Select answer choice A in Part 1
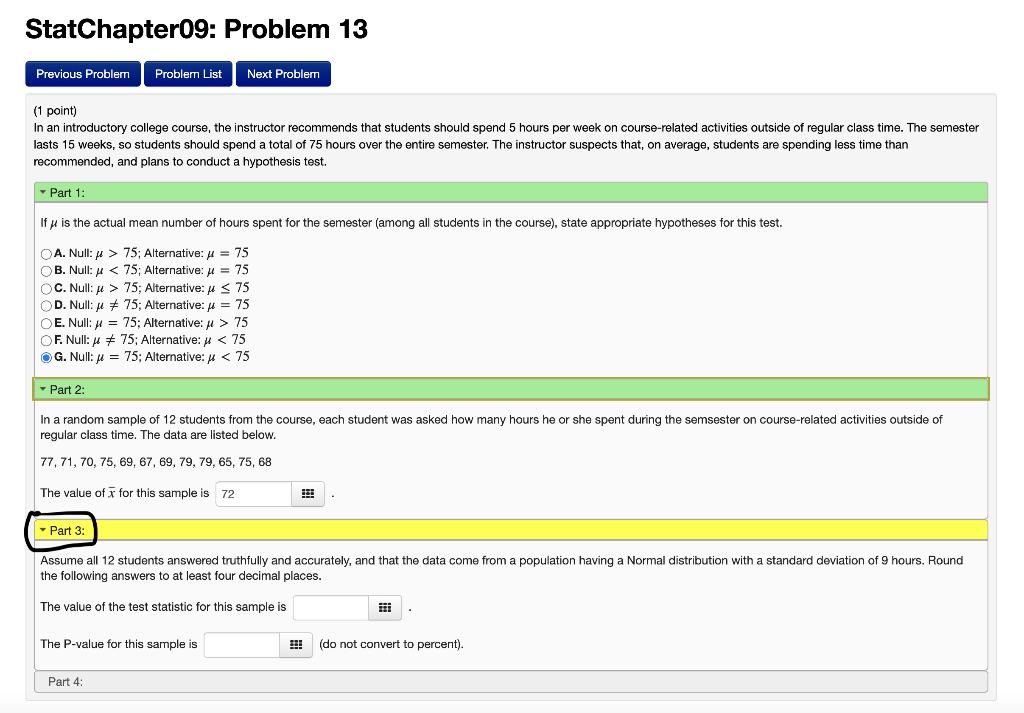 pos(45,253)
